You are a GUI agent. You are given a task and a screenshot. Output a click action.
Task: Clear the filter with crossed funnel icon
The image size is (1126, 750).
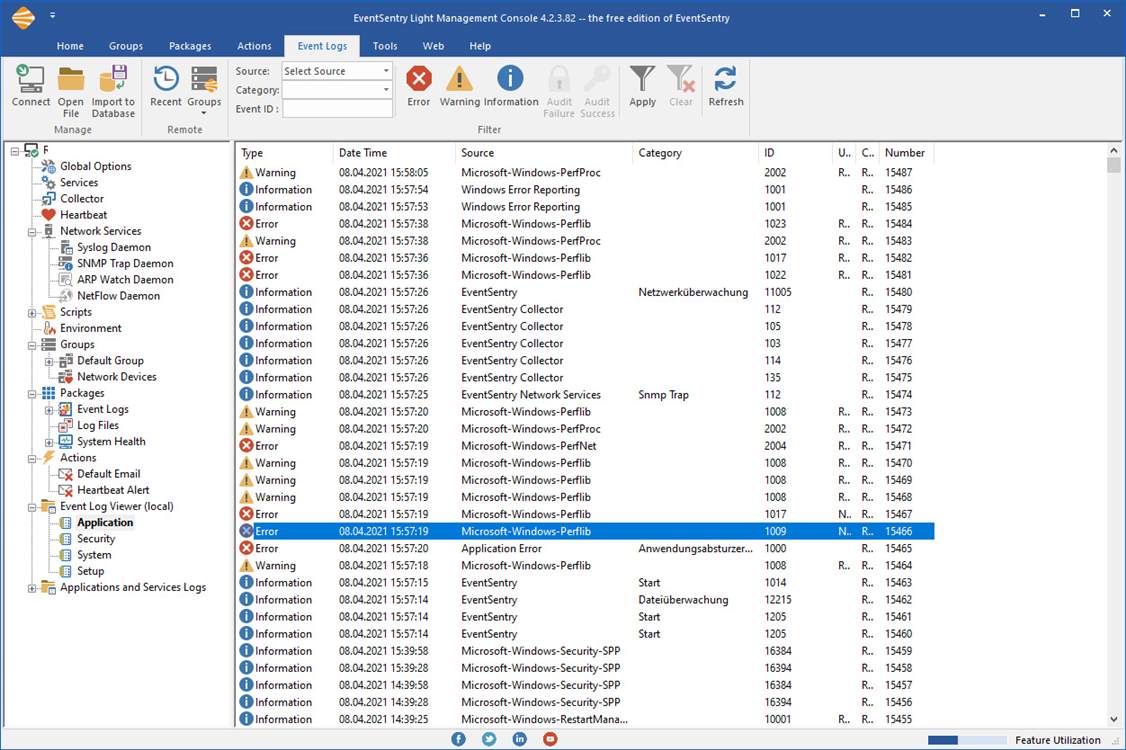680,79
